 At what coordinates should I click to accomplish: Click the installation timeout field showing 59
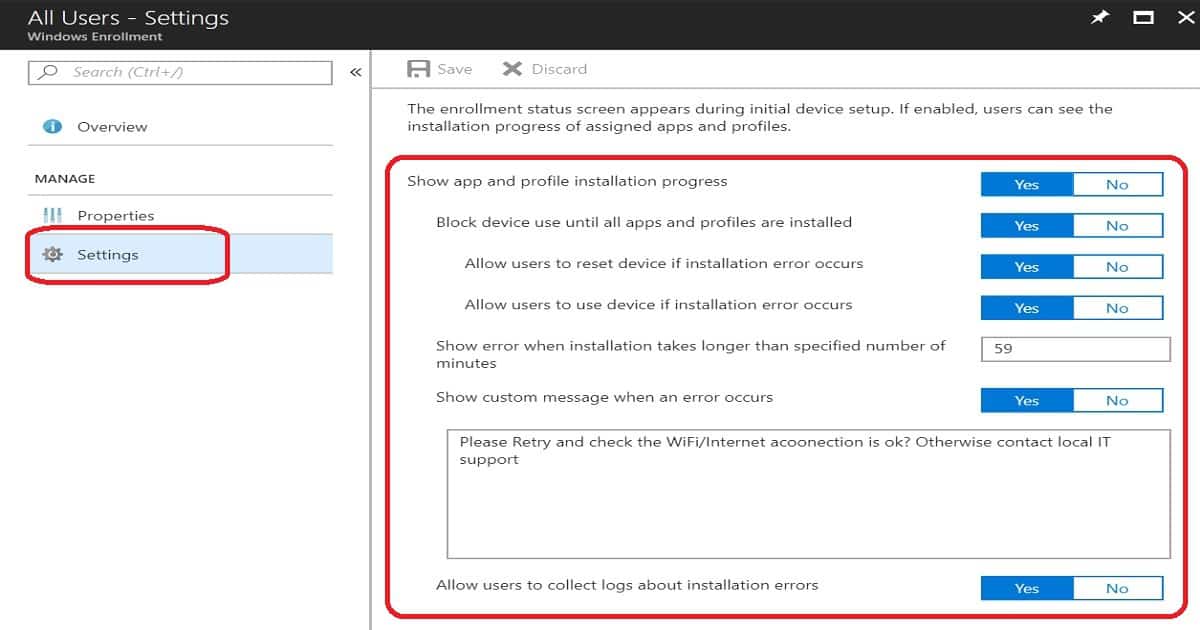pos(1075,348)
